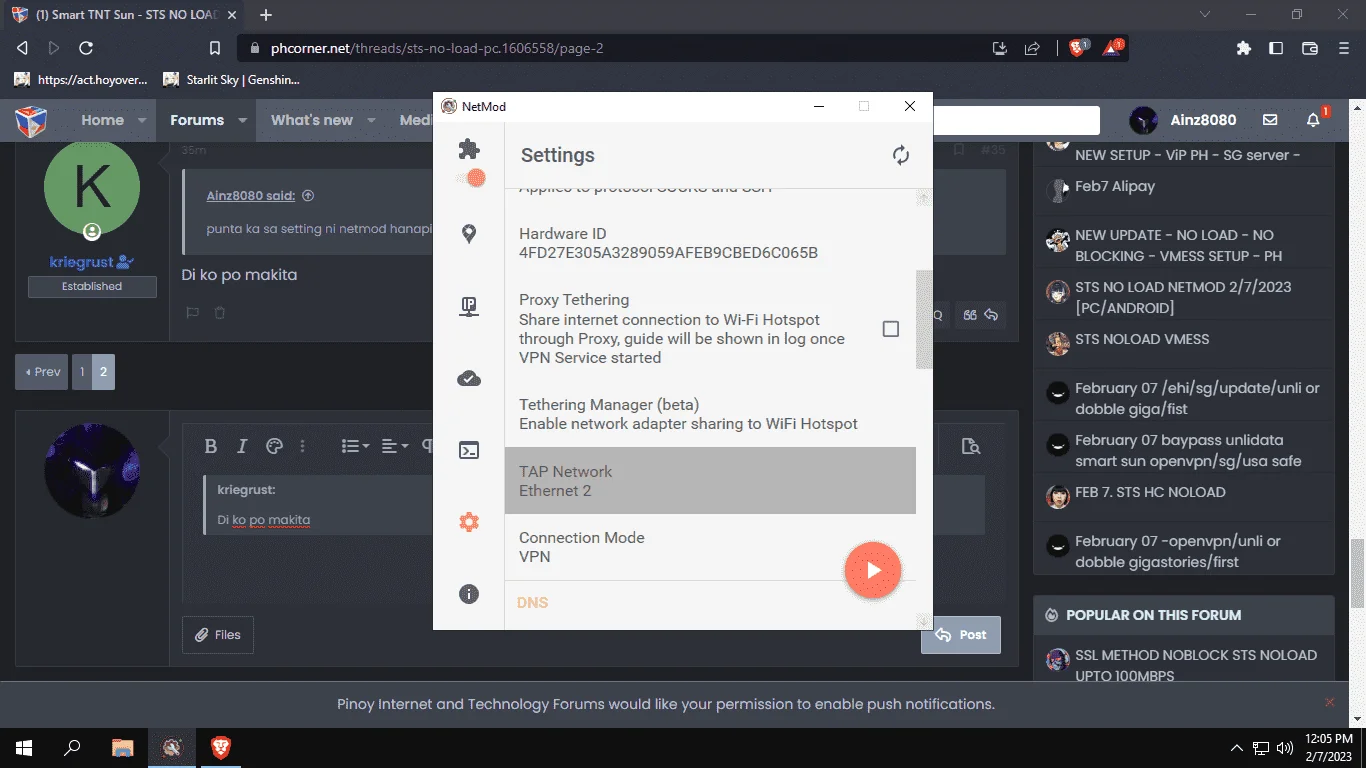The height and width of the screenshot is (768, 1366).
Task: Open the text color palette in editor
Action: pyautogui.click(x=274, y=446)
